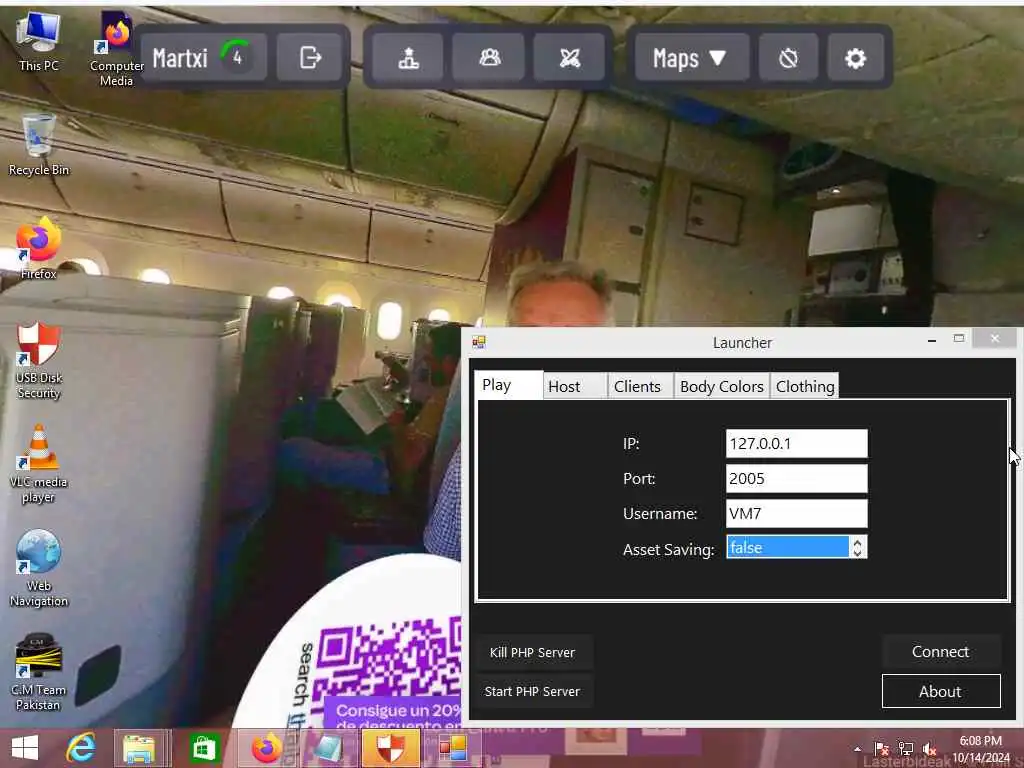Switch to Firefox in the taskbar
Image resolution: width=1024 pixels, height=768 pixels.
(267, 747)
